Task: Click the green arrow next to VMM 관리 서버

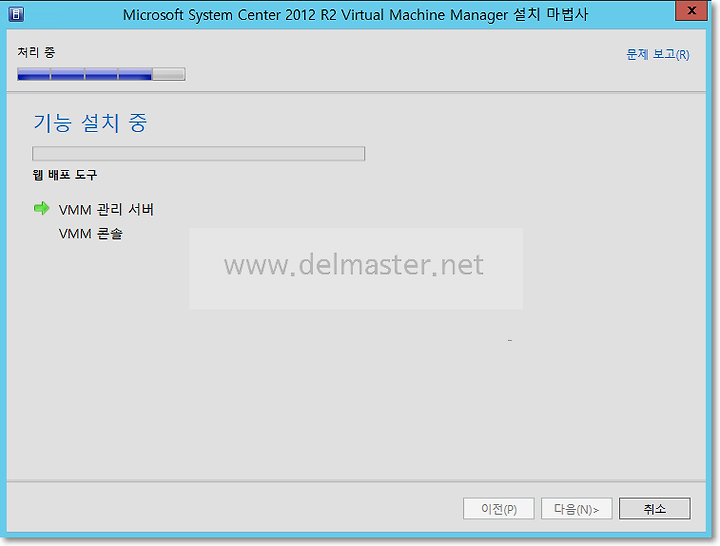Action: point(42,208)
